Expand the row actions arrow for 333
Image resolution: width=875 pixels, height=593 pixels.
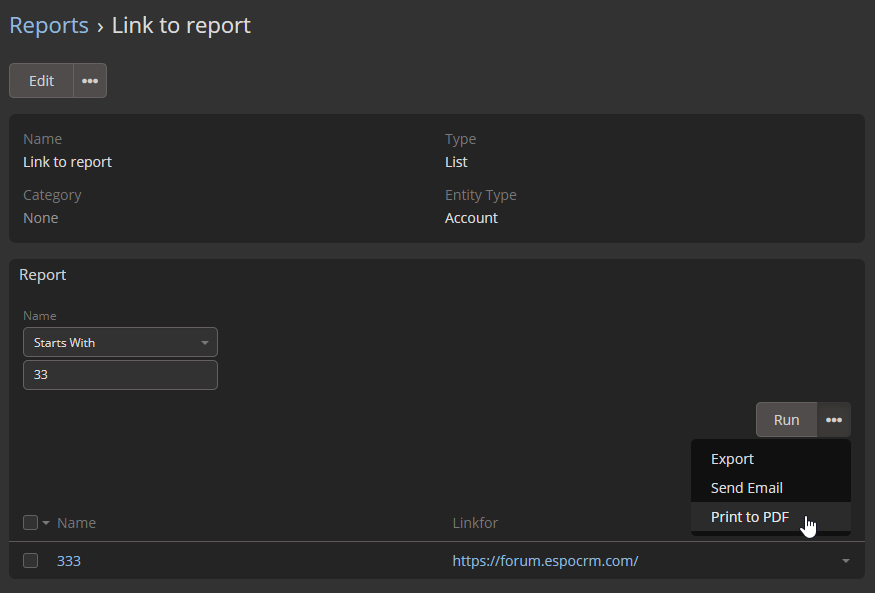(x=846, y=561)
